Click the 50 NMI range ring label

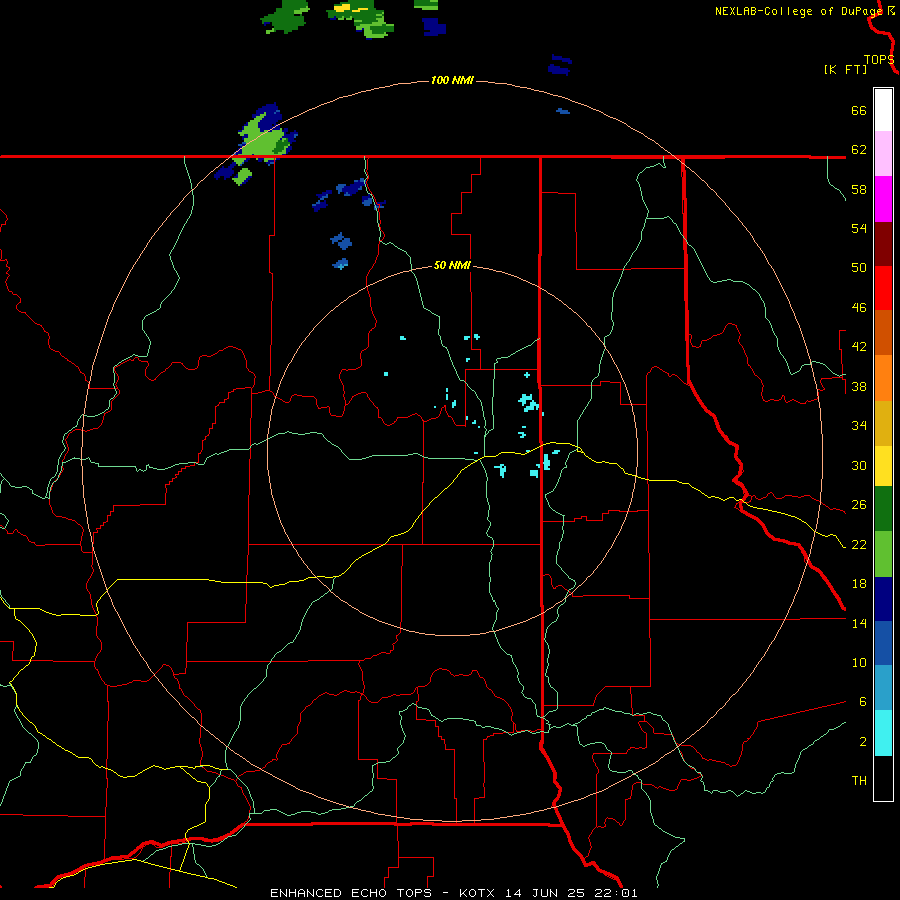pos(452,265)
